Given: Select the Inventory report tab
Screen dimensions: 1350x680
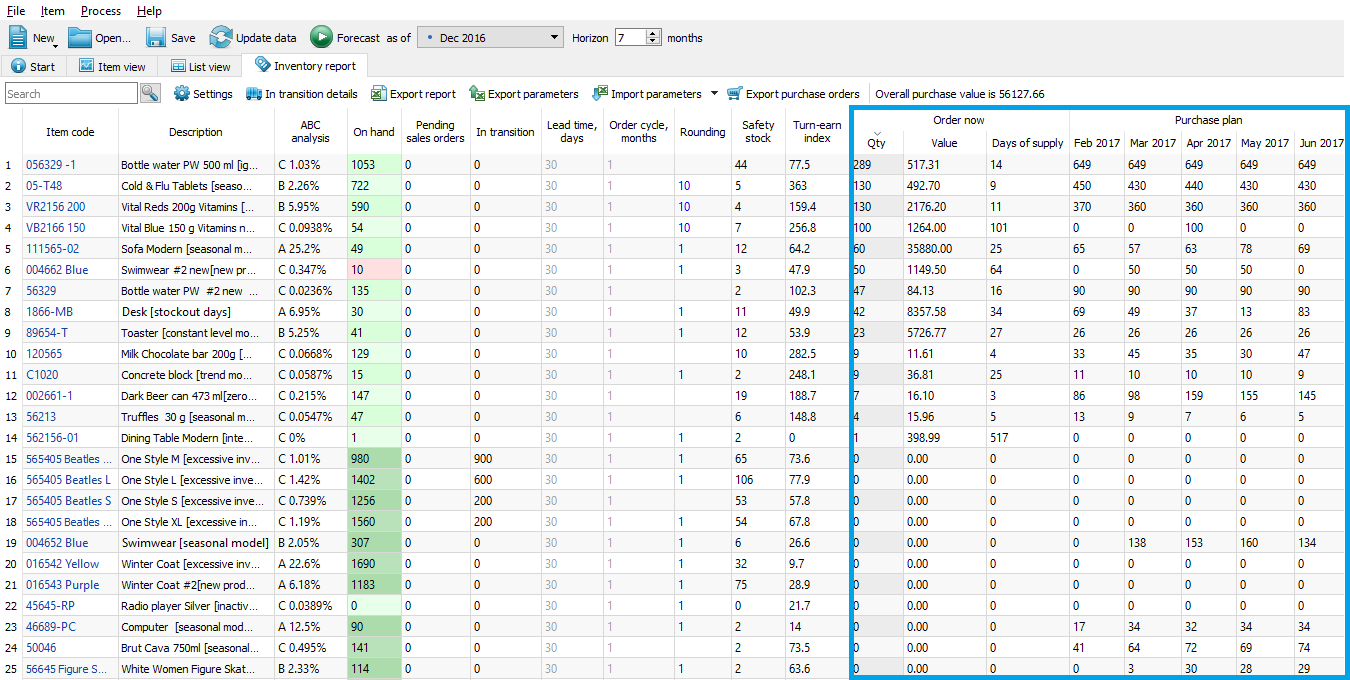Looking at the screenshot, I should (305, 66).
